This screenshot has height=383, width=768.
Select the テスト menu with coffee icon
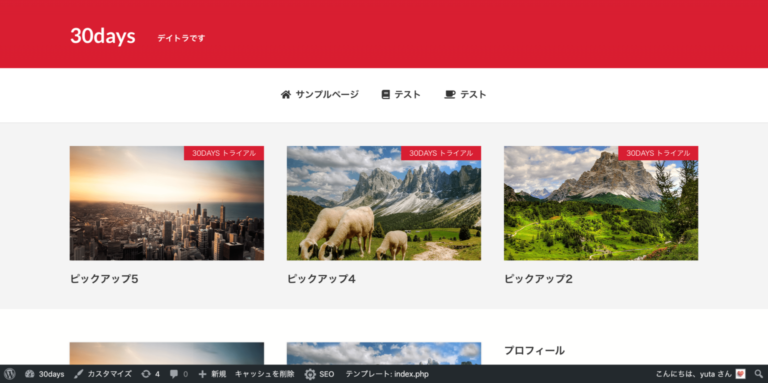[x=465, y=95]
